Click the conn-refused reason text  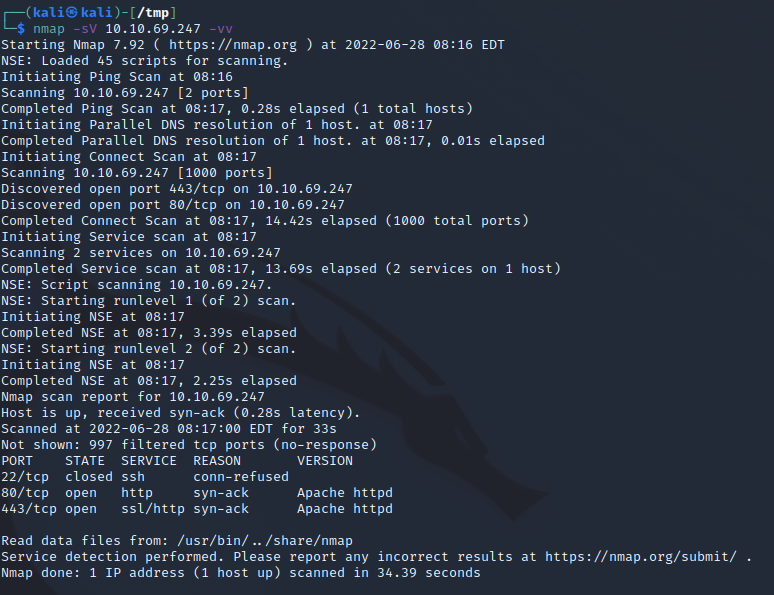[241, 477]
